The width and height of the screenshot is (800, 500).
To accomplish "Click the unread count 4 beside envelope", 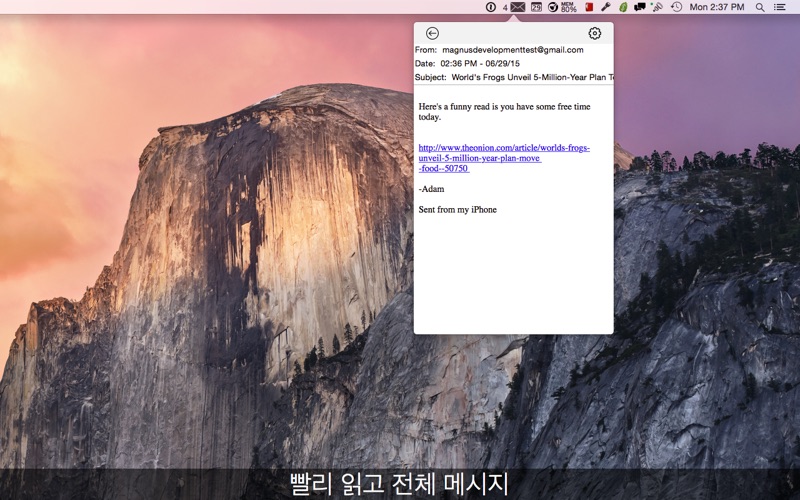I will [505, 8].
